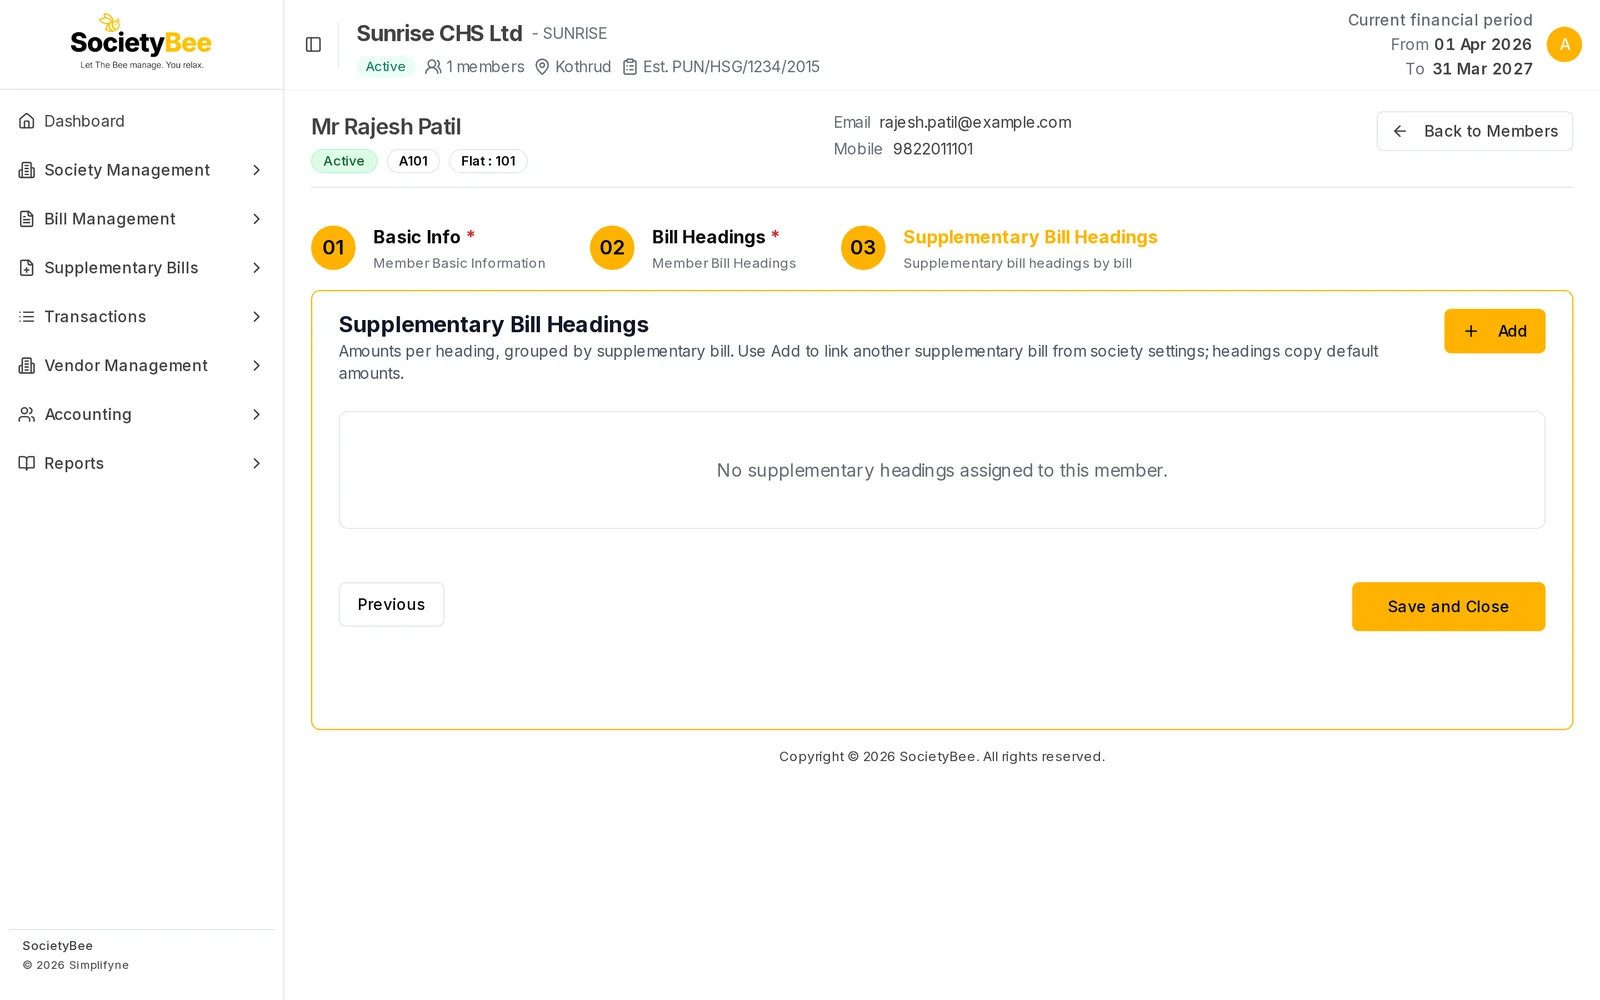Go to Previous step
The width and height of the screenshot is (1600, 1000).
(x=391, y=604)
